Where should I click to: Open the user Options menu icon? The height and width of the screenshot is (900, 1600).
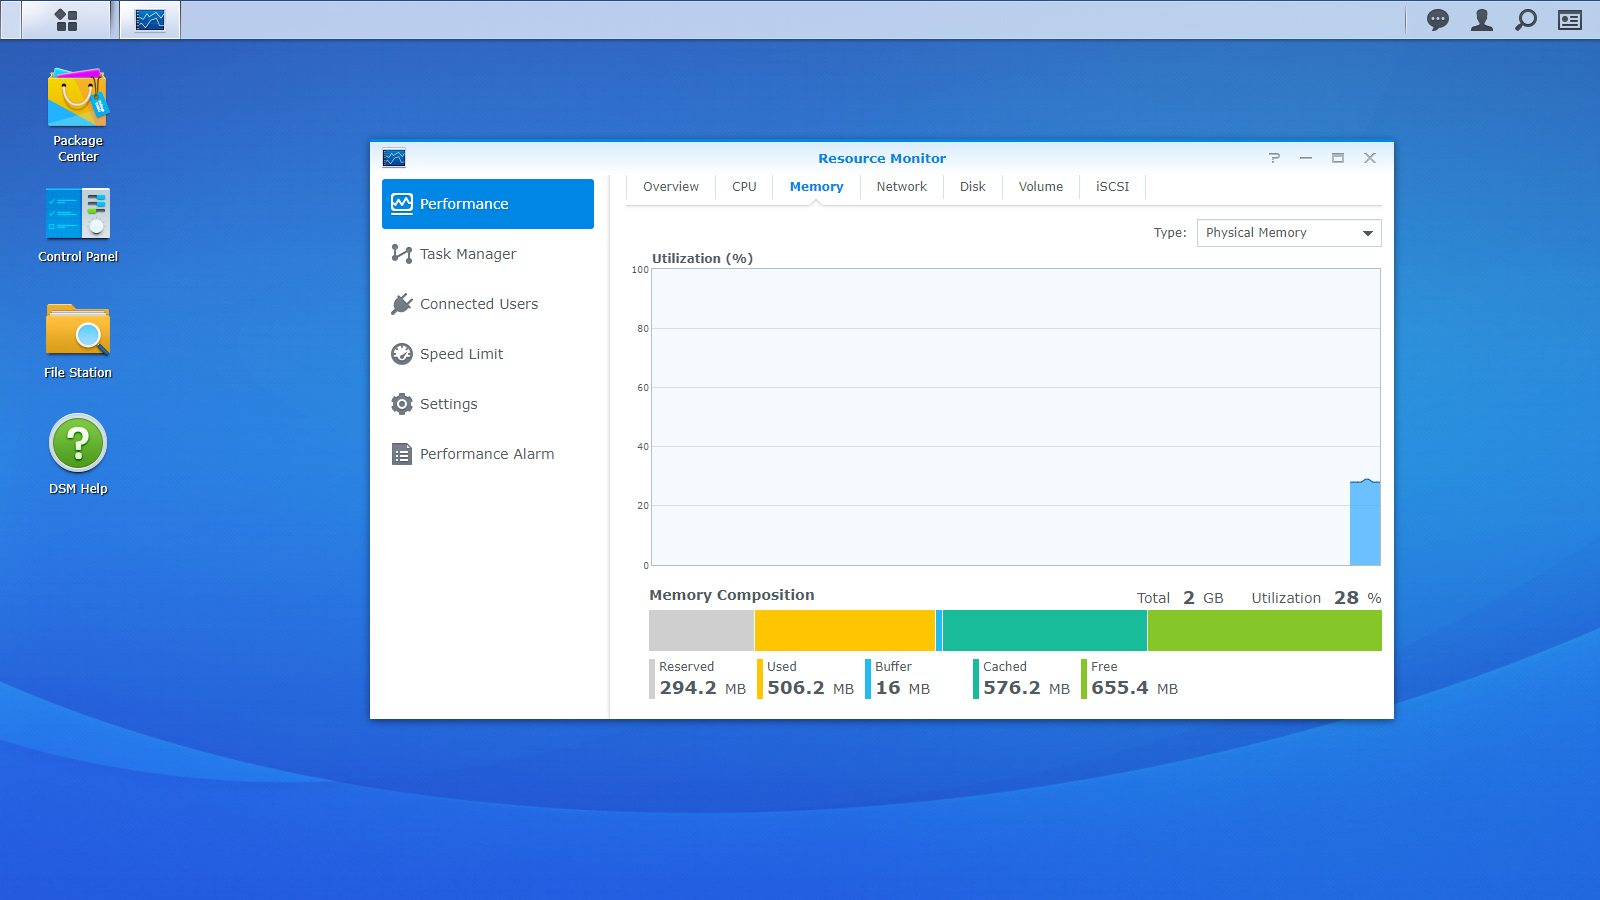tap(1482, 20)
